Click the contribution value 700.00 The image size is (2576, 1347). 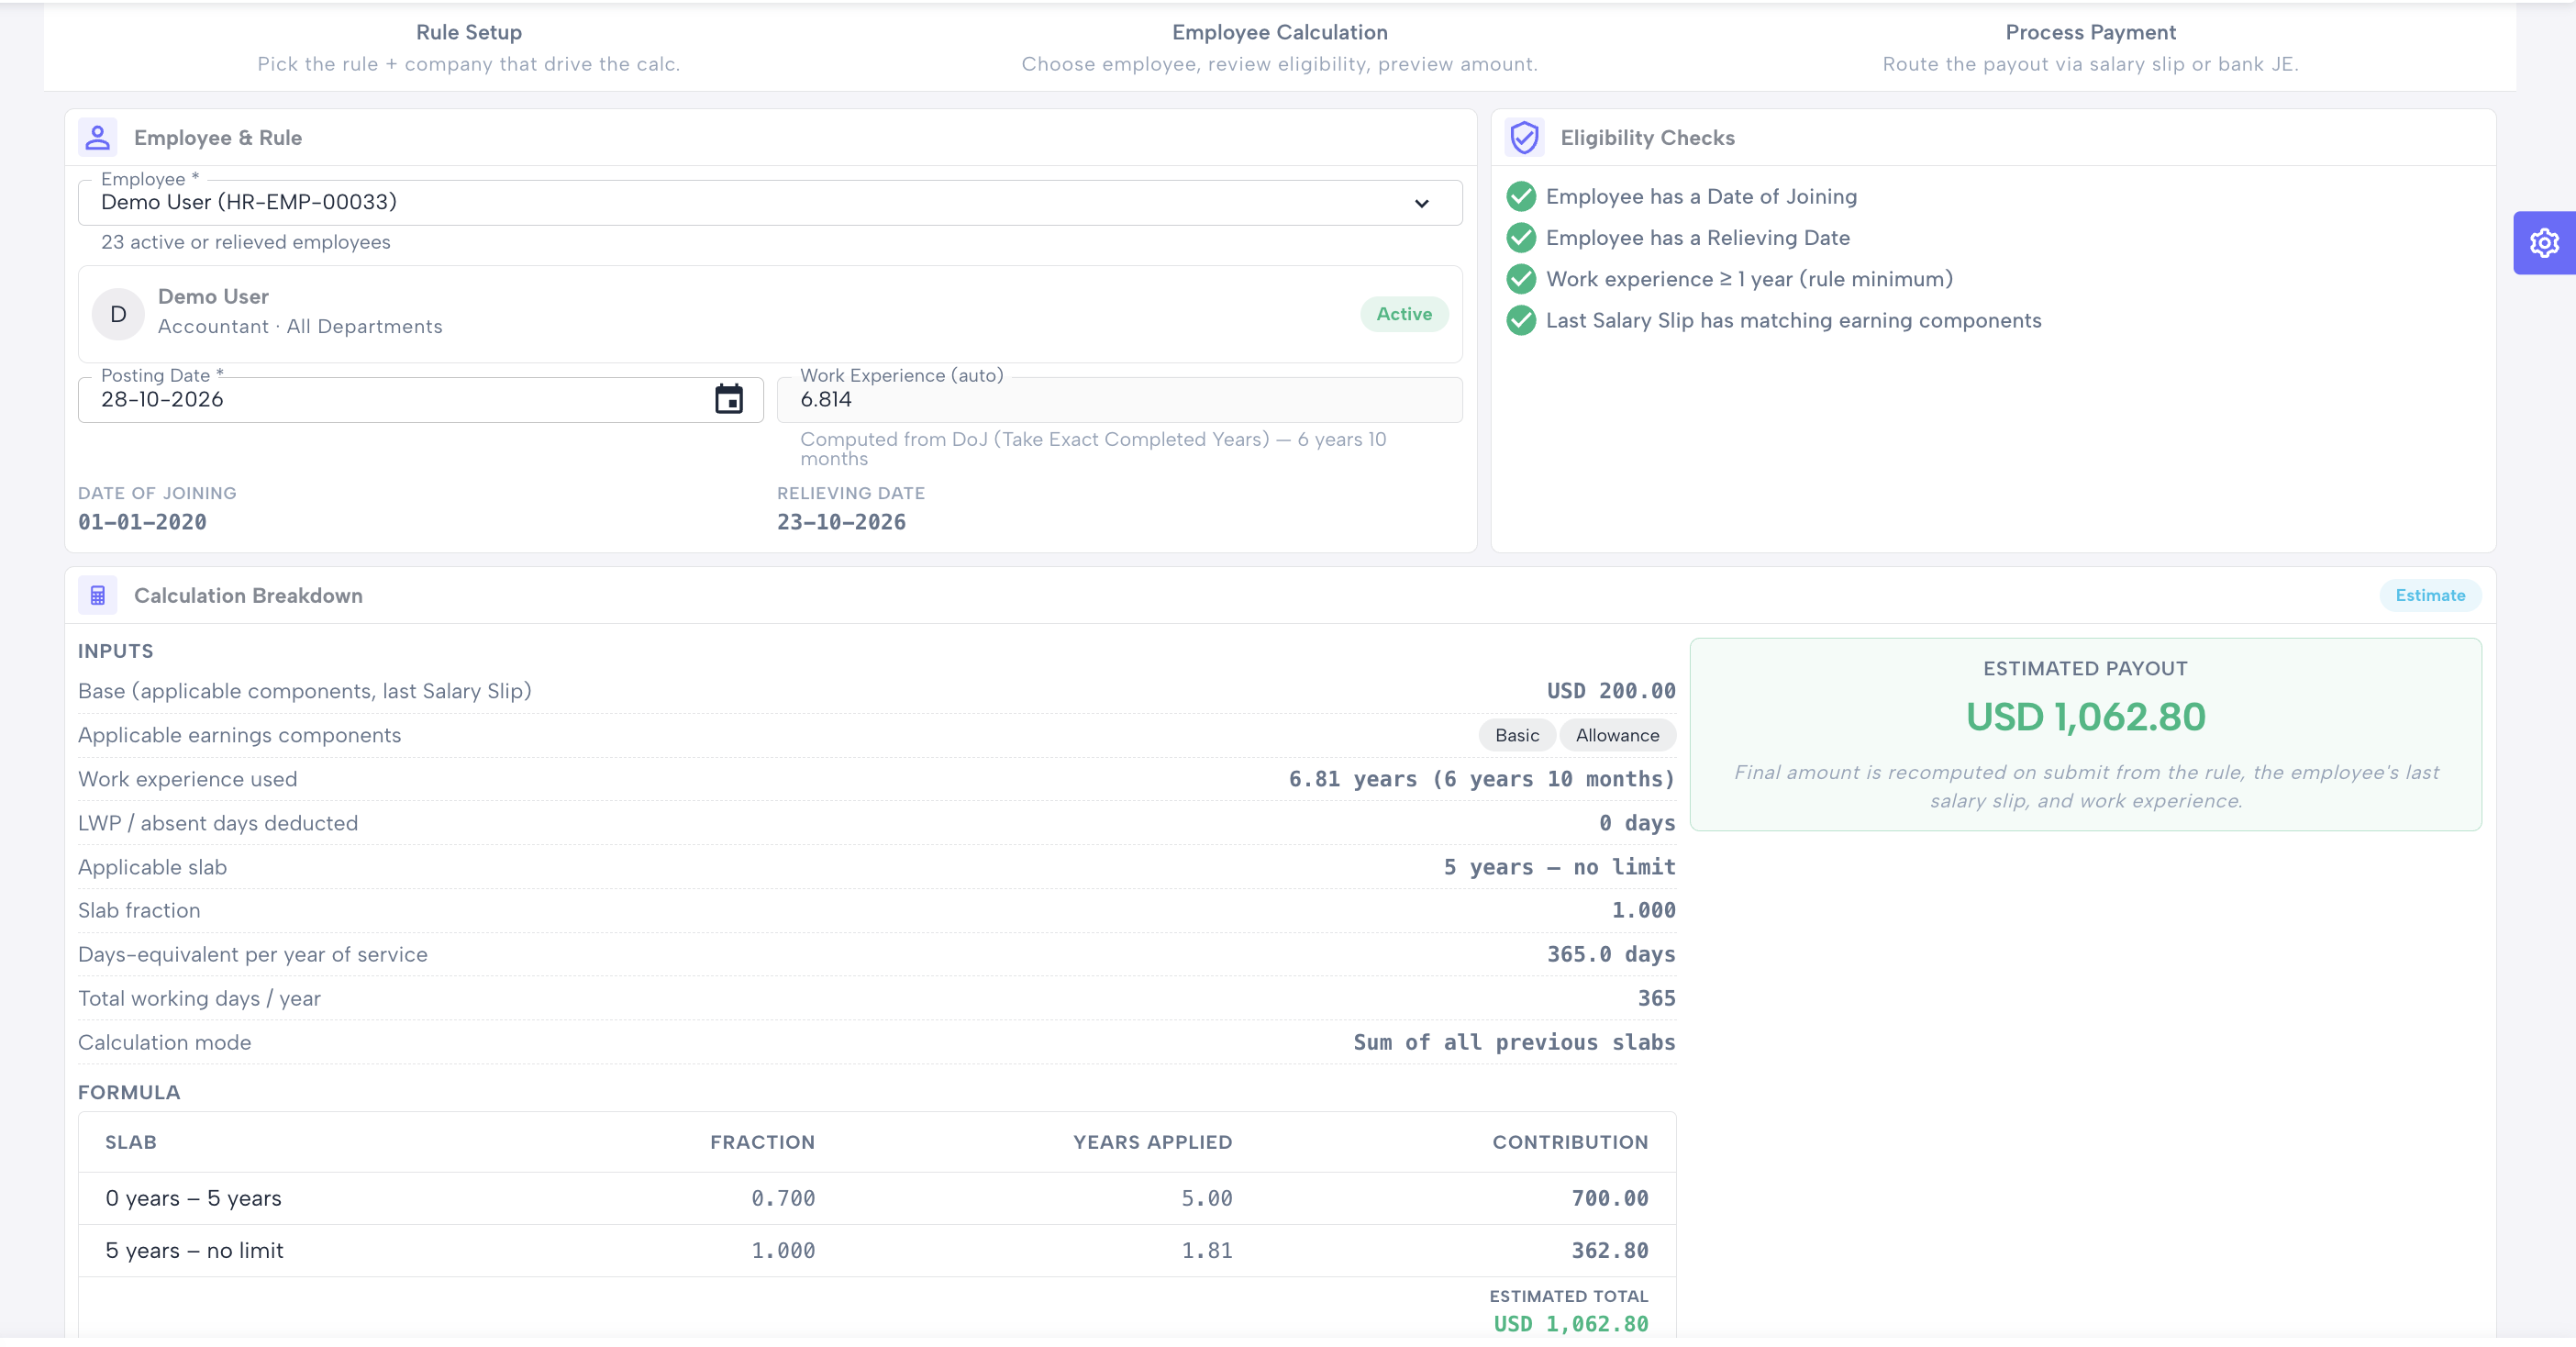point(1609,1198)
